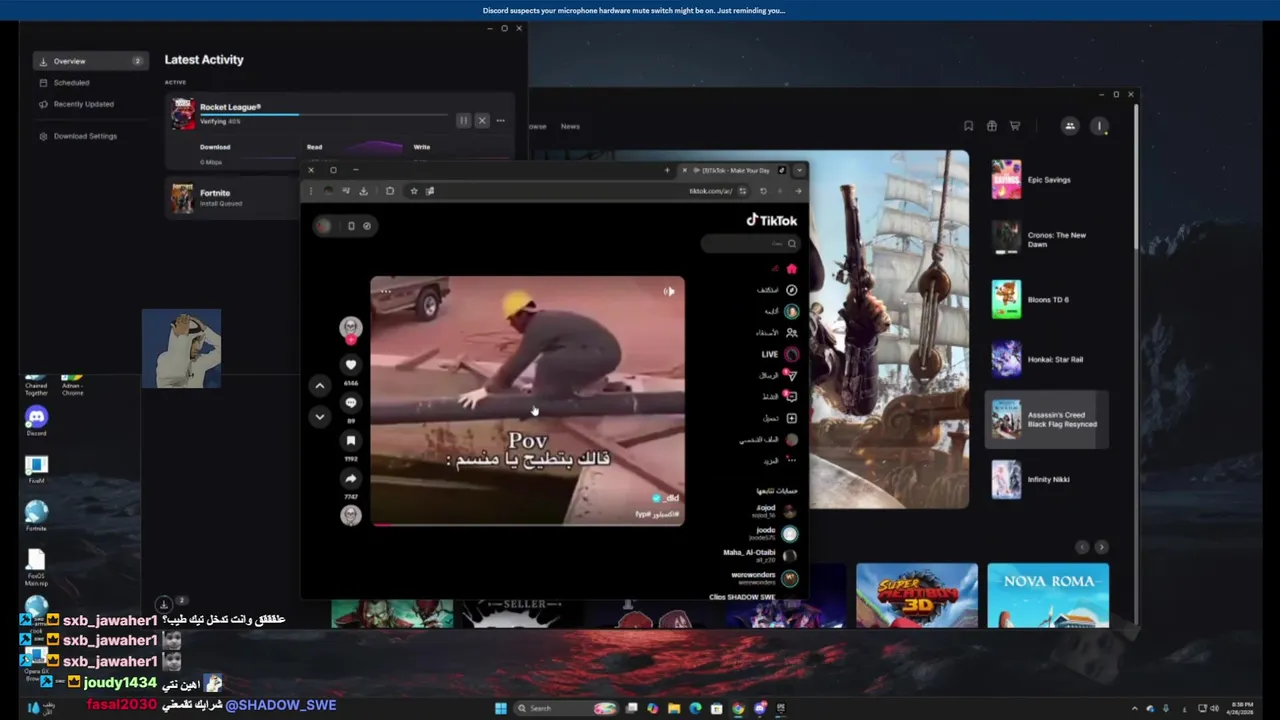
Task: Follow the creator with plus badge avatar
Action: 351,329
